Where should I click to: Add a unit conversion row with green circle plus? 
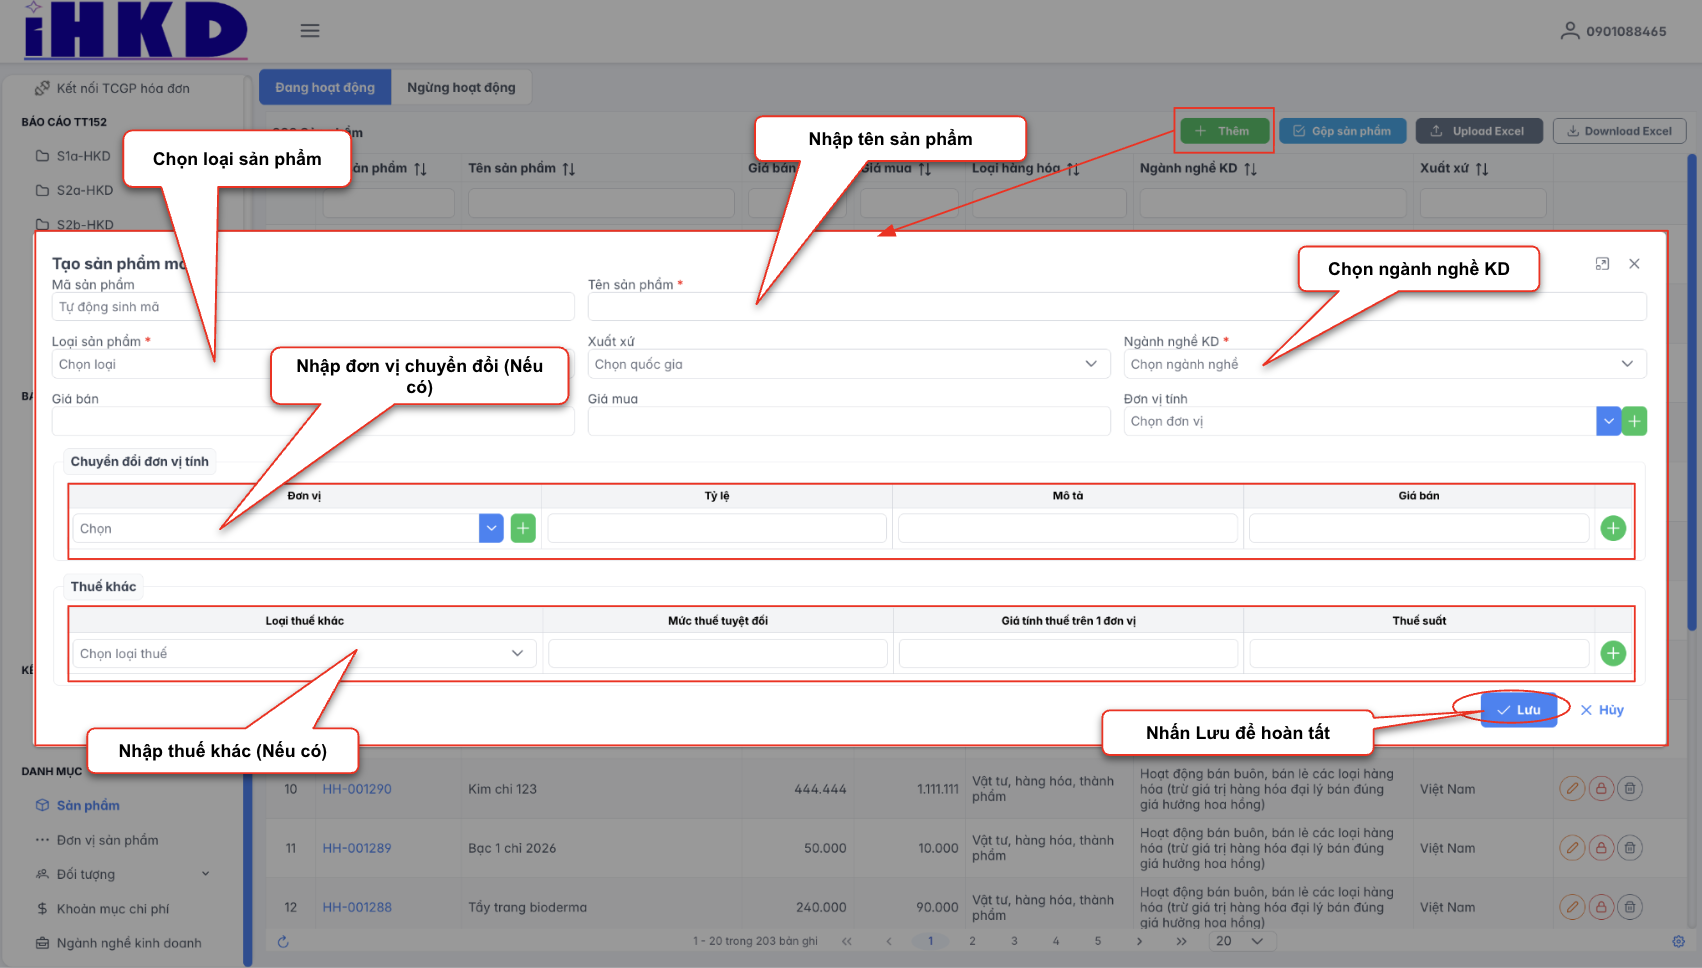[x=1612, y=528]
